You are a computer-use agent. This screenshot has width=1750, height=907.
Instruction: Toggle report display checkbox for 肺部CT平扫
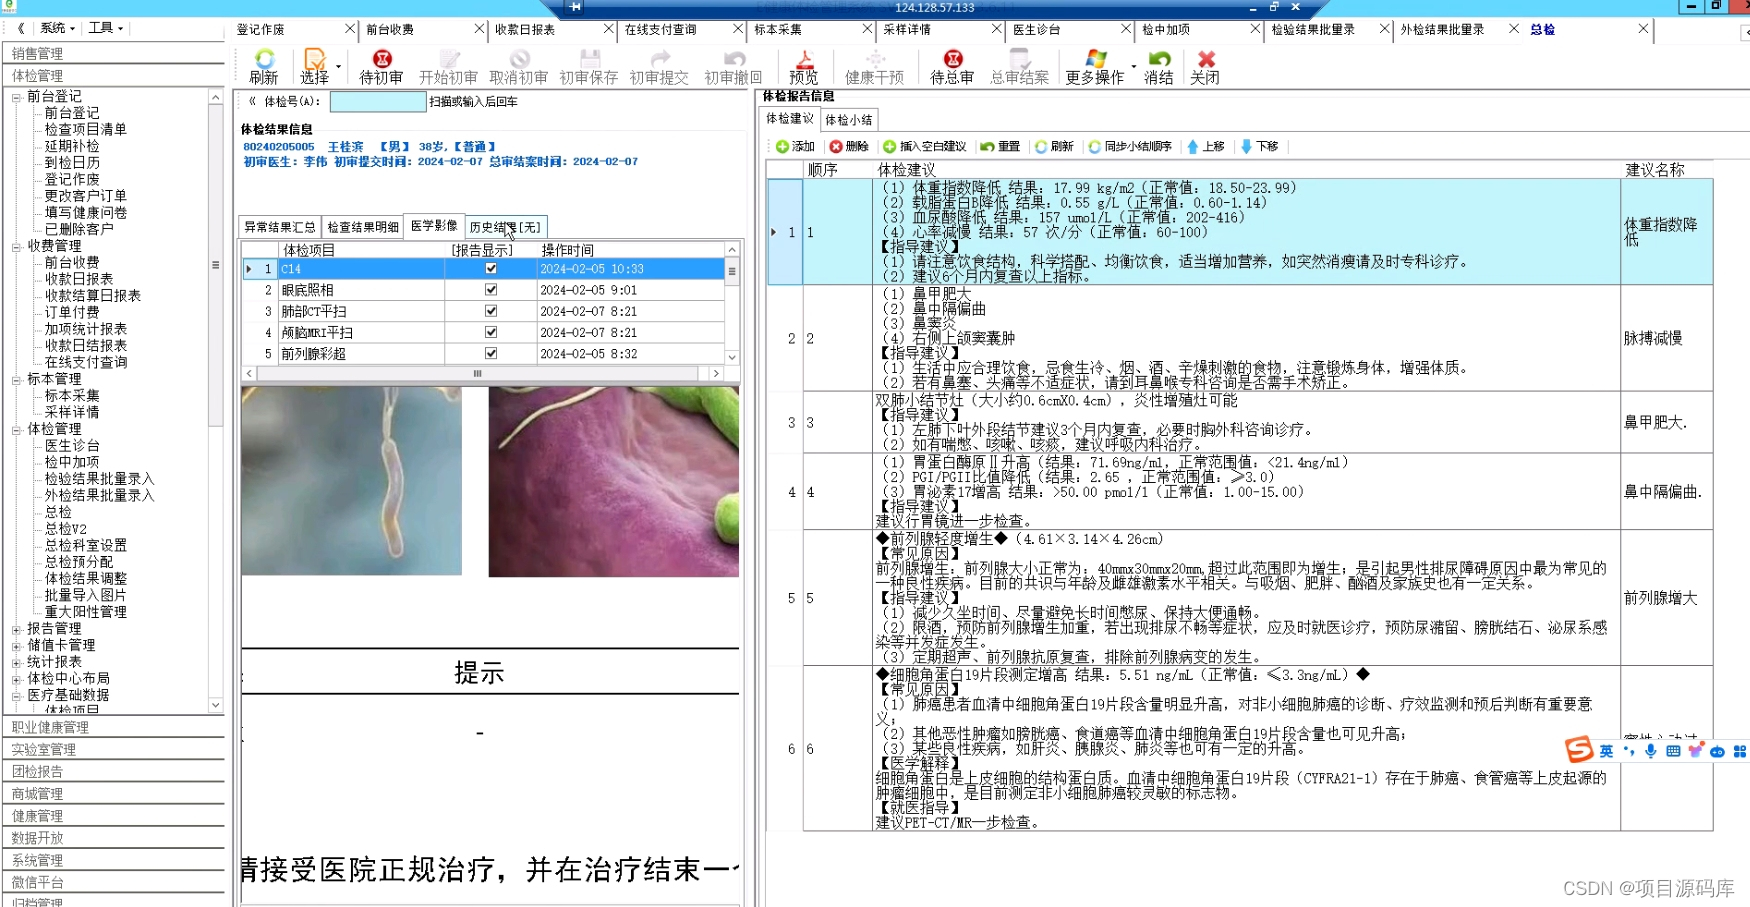[491, 311]
